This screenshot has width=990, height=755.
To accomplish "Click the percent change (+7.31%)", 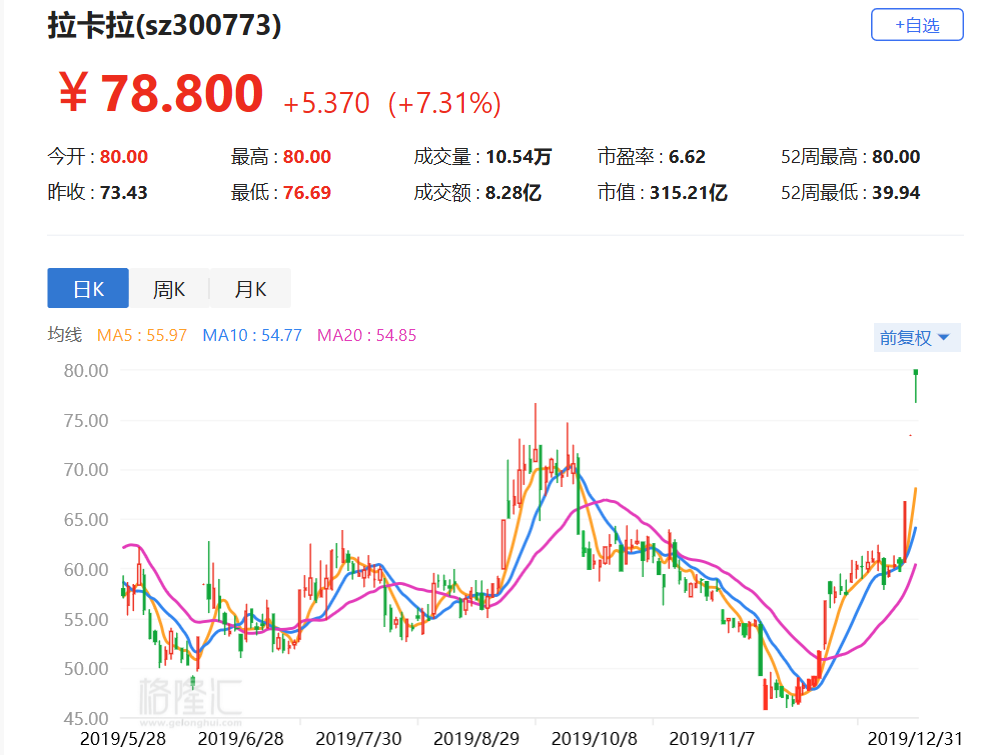I will 444,103.
